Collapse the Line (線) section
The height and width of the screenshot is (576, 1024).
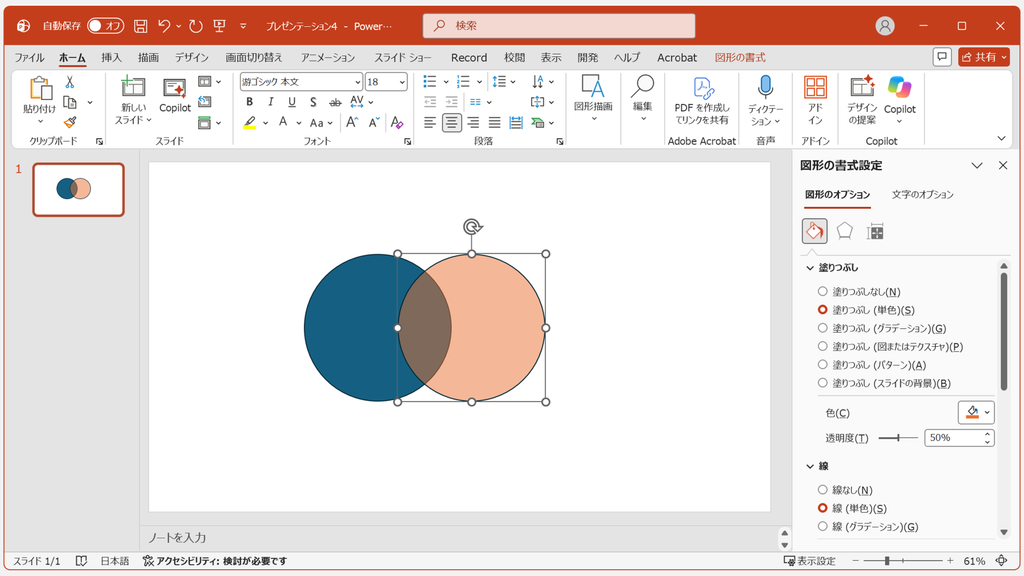pyautogui.click(x=810, y=466)
